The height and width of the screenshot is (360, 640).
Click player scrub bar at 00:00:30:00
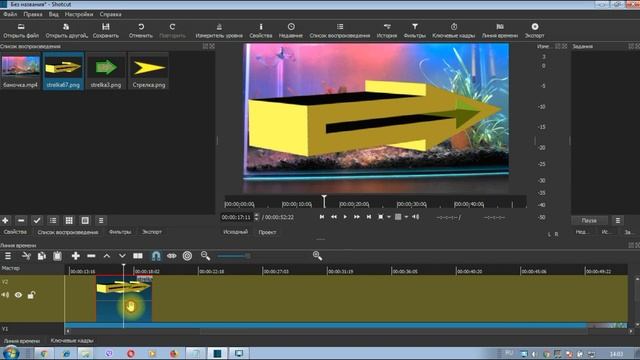pos(398,204)
